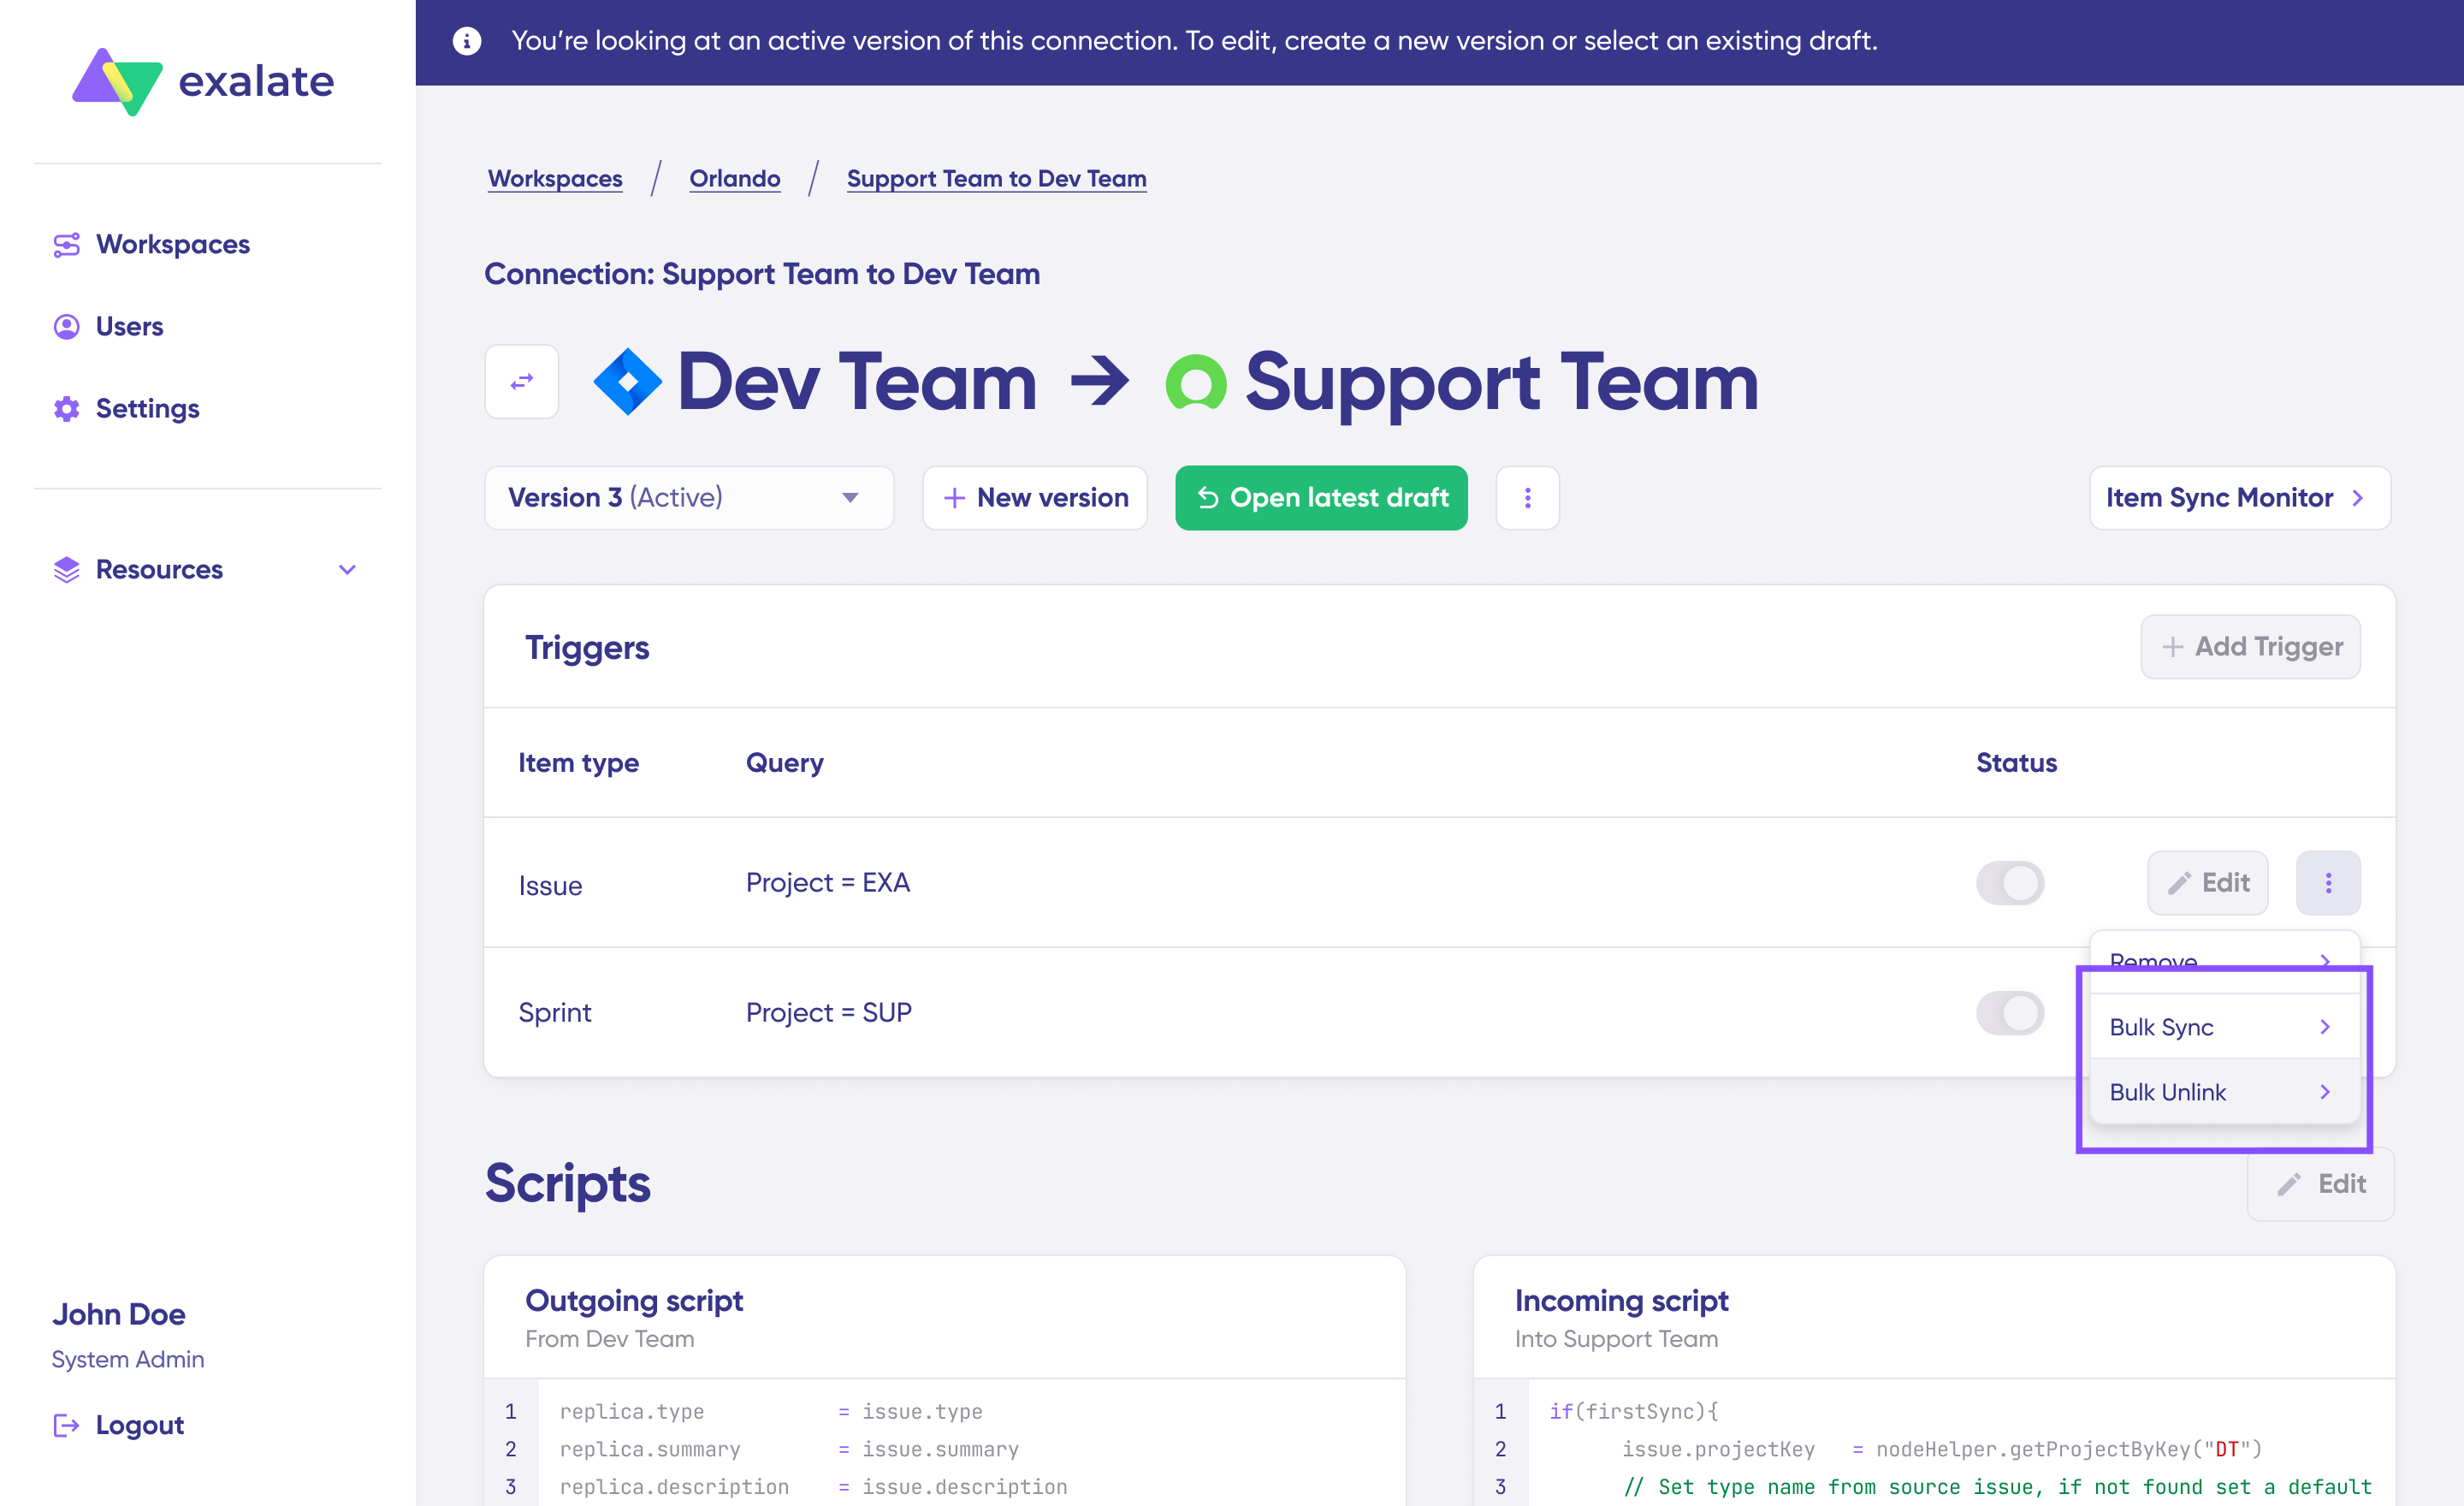
Task: Open the Issue trigger three-dot menu
Action: coord(2327,882)
